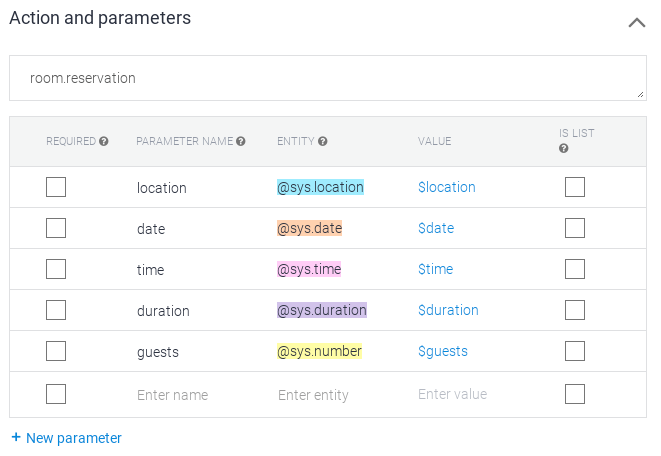
Task: Click help icon beside PARAMETER NAME header
Action: point(241,142)
